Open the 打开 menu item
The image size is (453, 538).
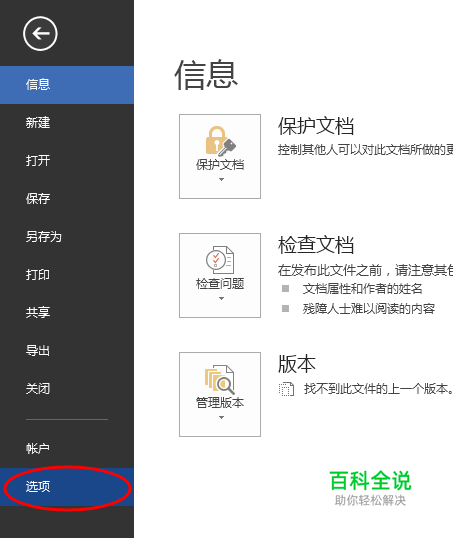pos(67,161)
